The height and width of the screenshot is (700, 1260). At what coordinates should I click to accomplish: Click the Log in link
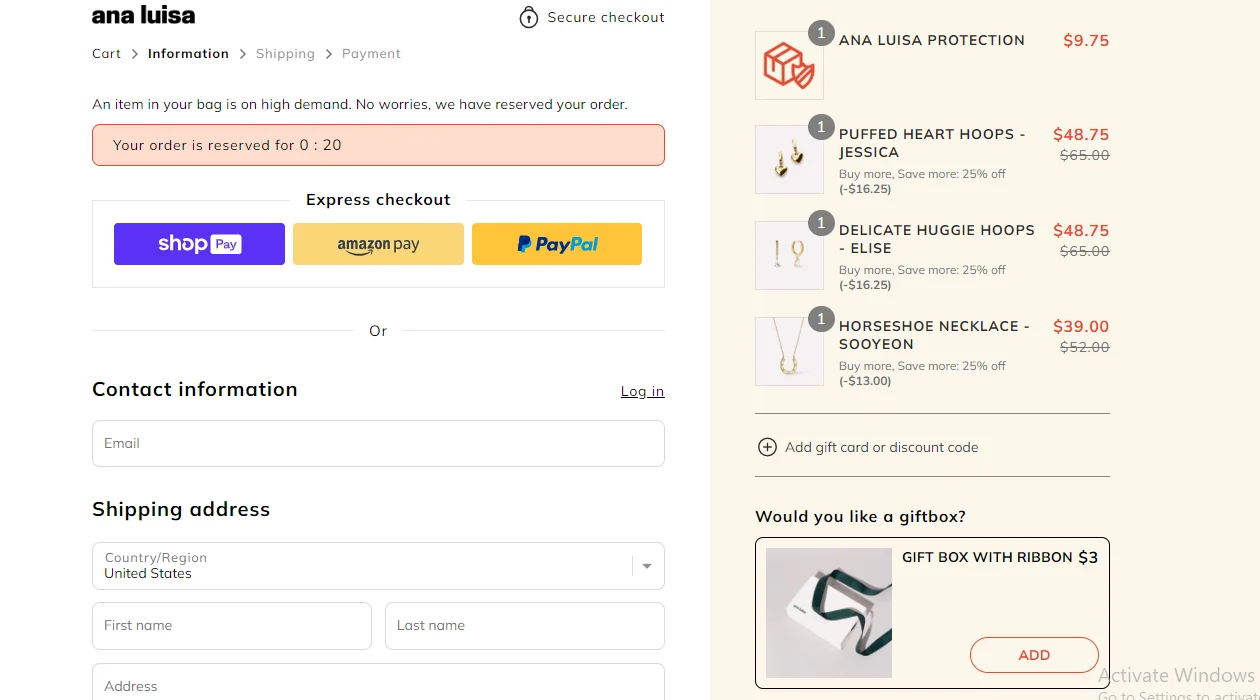(x=642, y=391)
